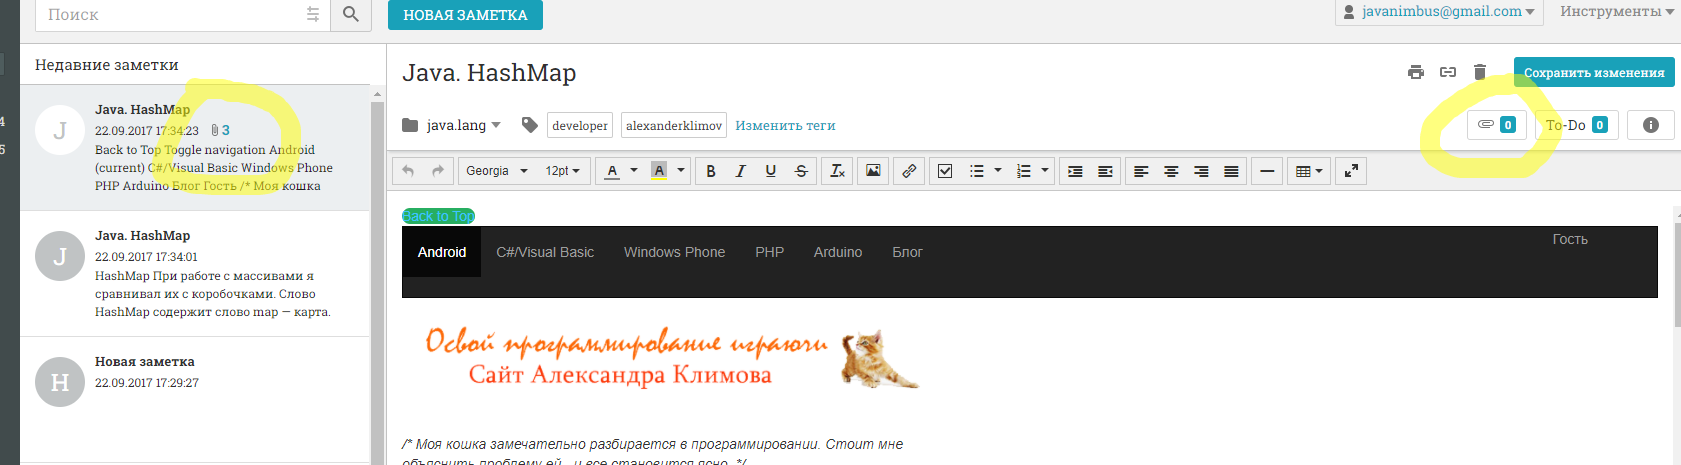This screenshot has height=465, width=1681.
Task: Select the PHP tab in note
Action: [x=769, y=252]
